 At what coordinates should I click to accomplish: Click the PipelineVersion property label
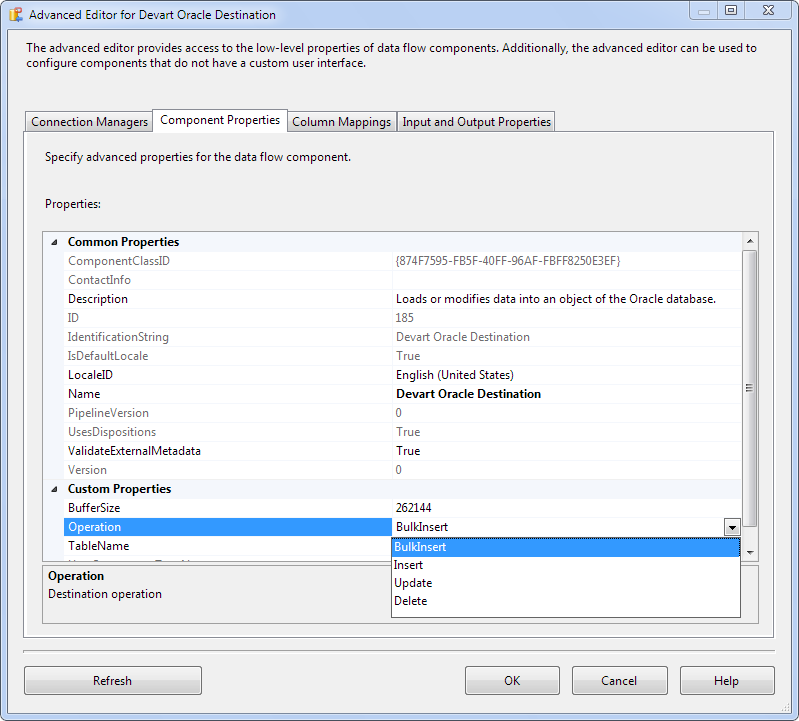[x=109, y=413]
